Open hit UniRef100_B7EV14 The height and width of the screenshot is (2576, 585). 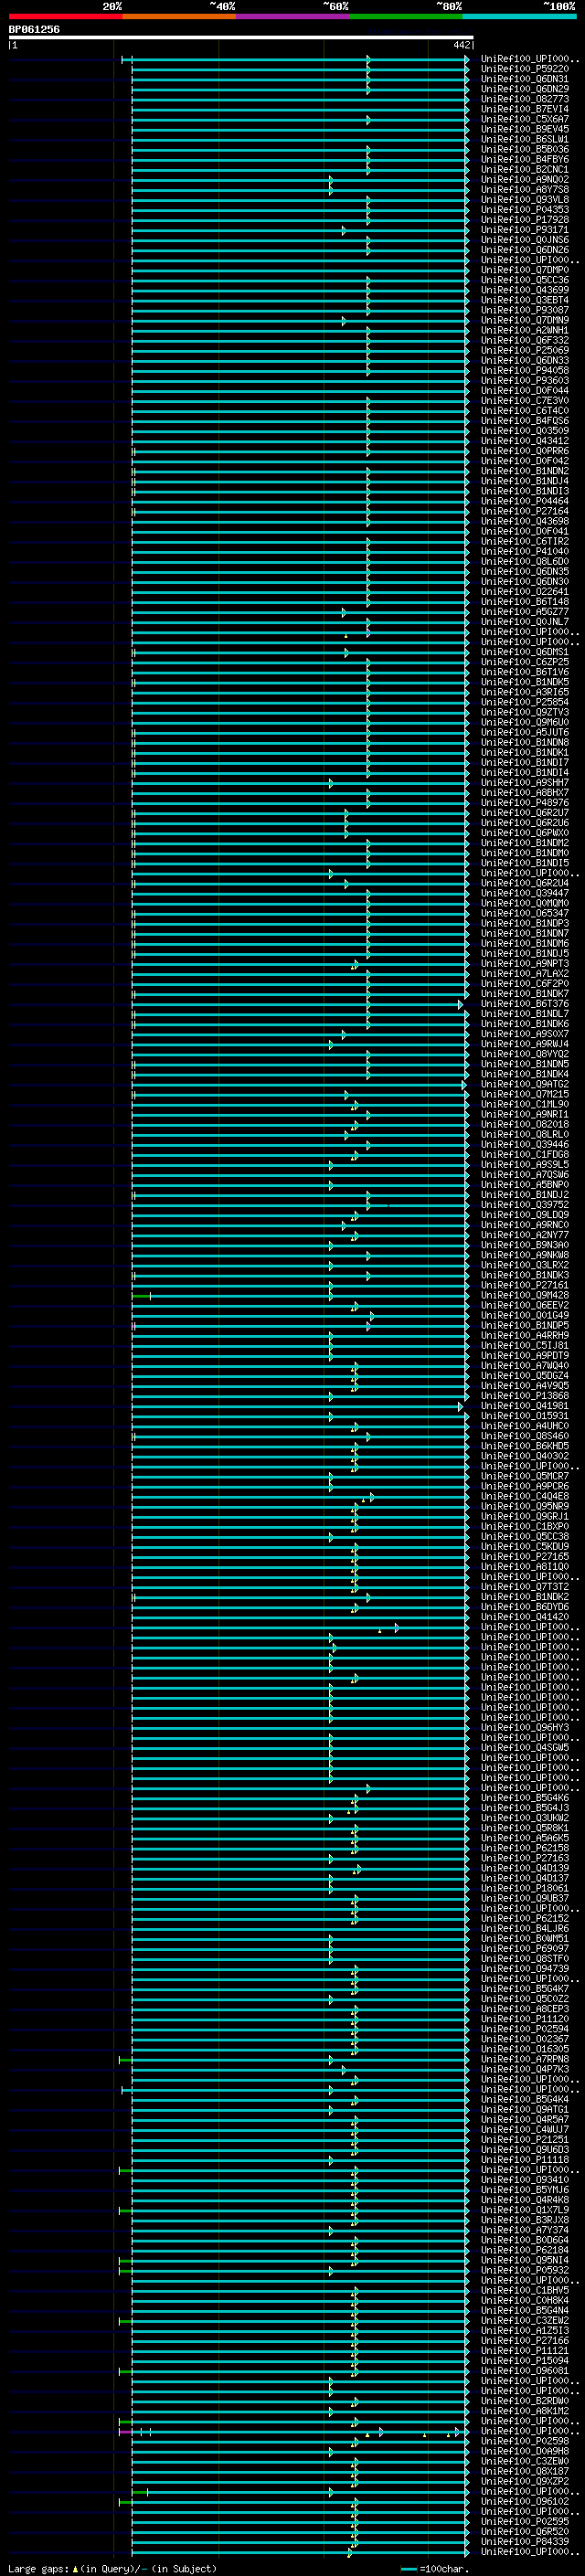[525, 109]
